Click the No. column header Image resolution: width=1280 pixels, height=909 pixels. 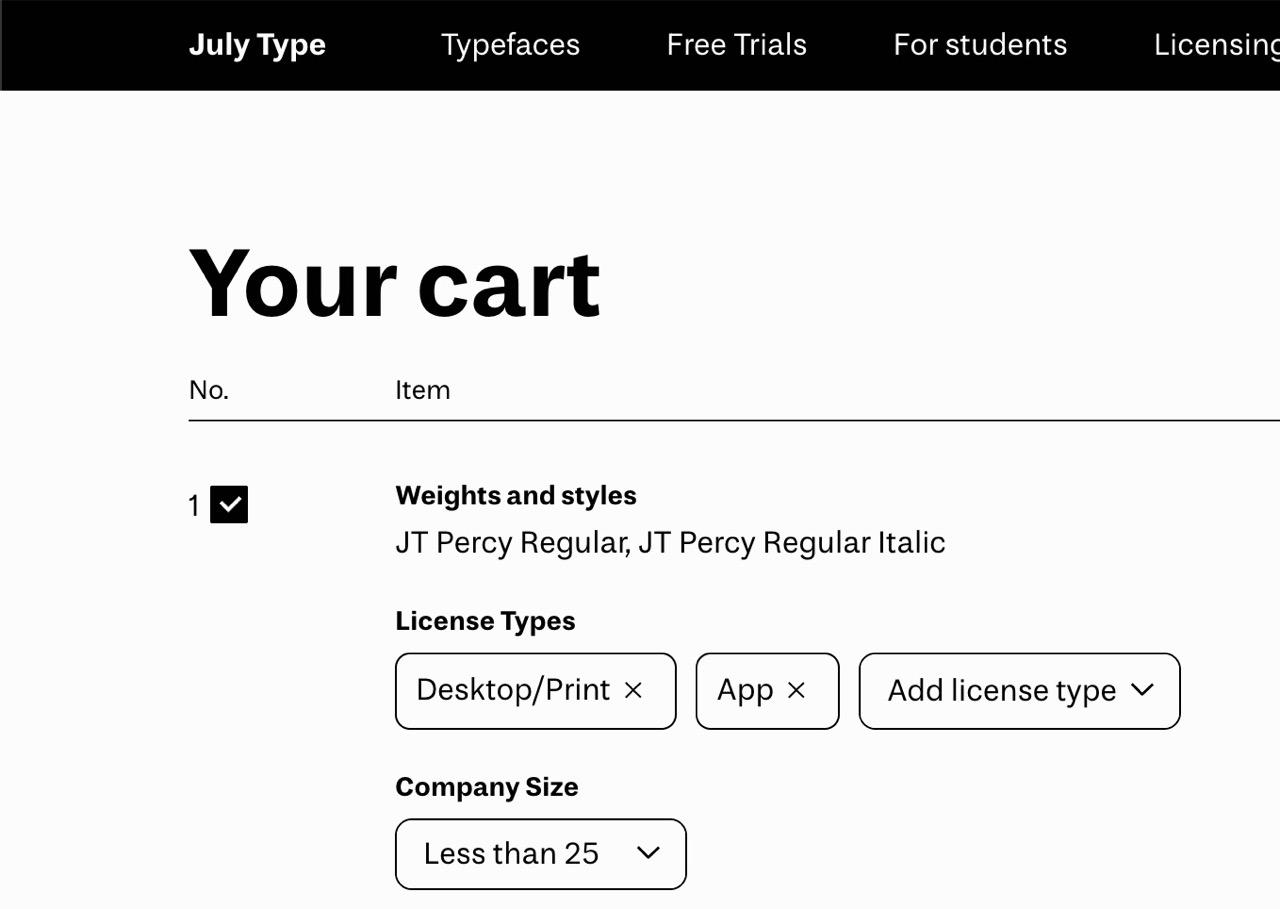coord(209,390)
